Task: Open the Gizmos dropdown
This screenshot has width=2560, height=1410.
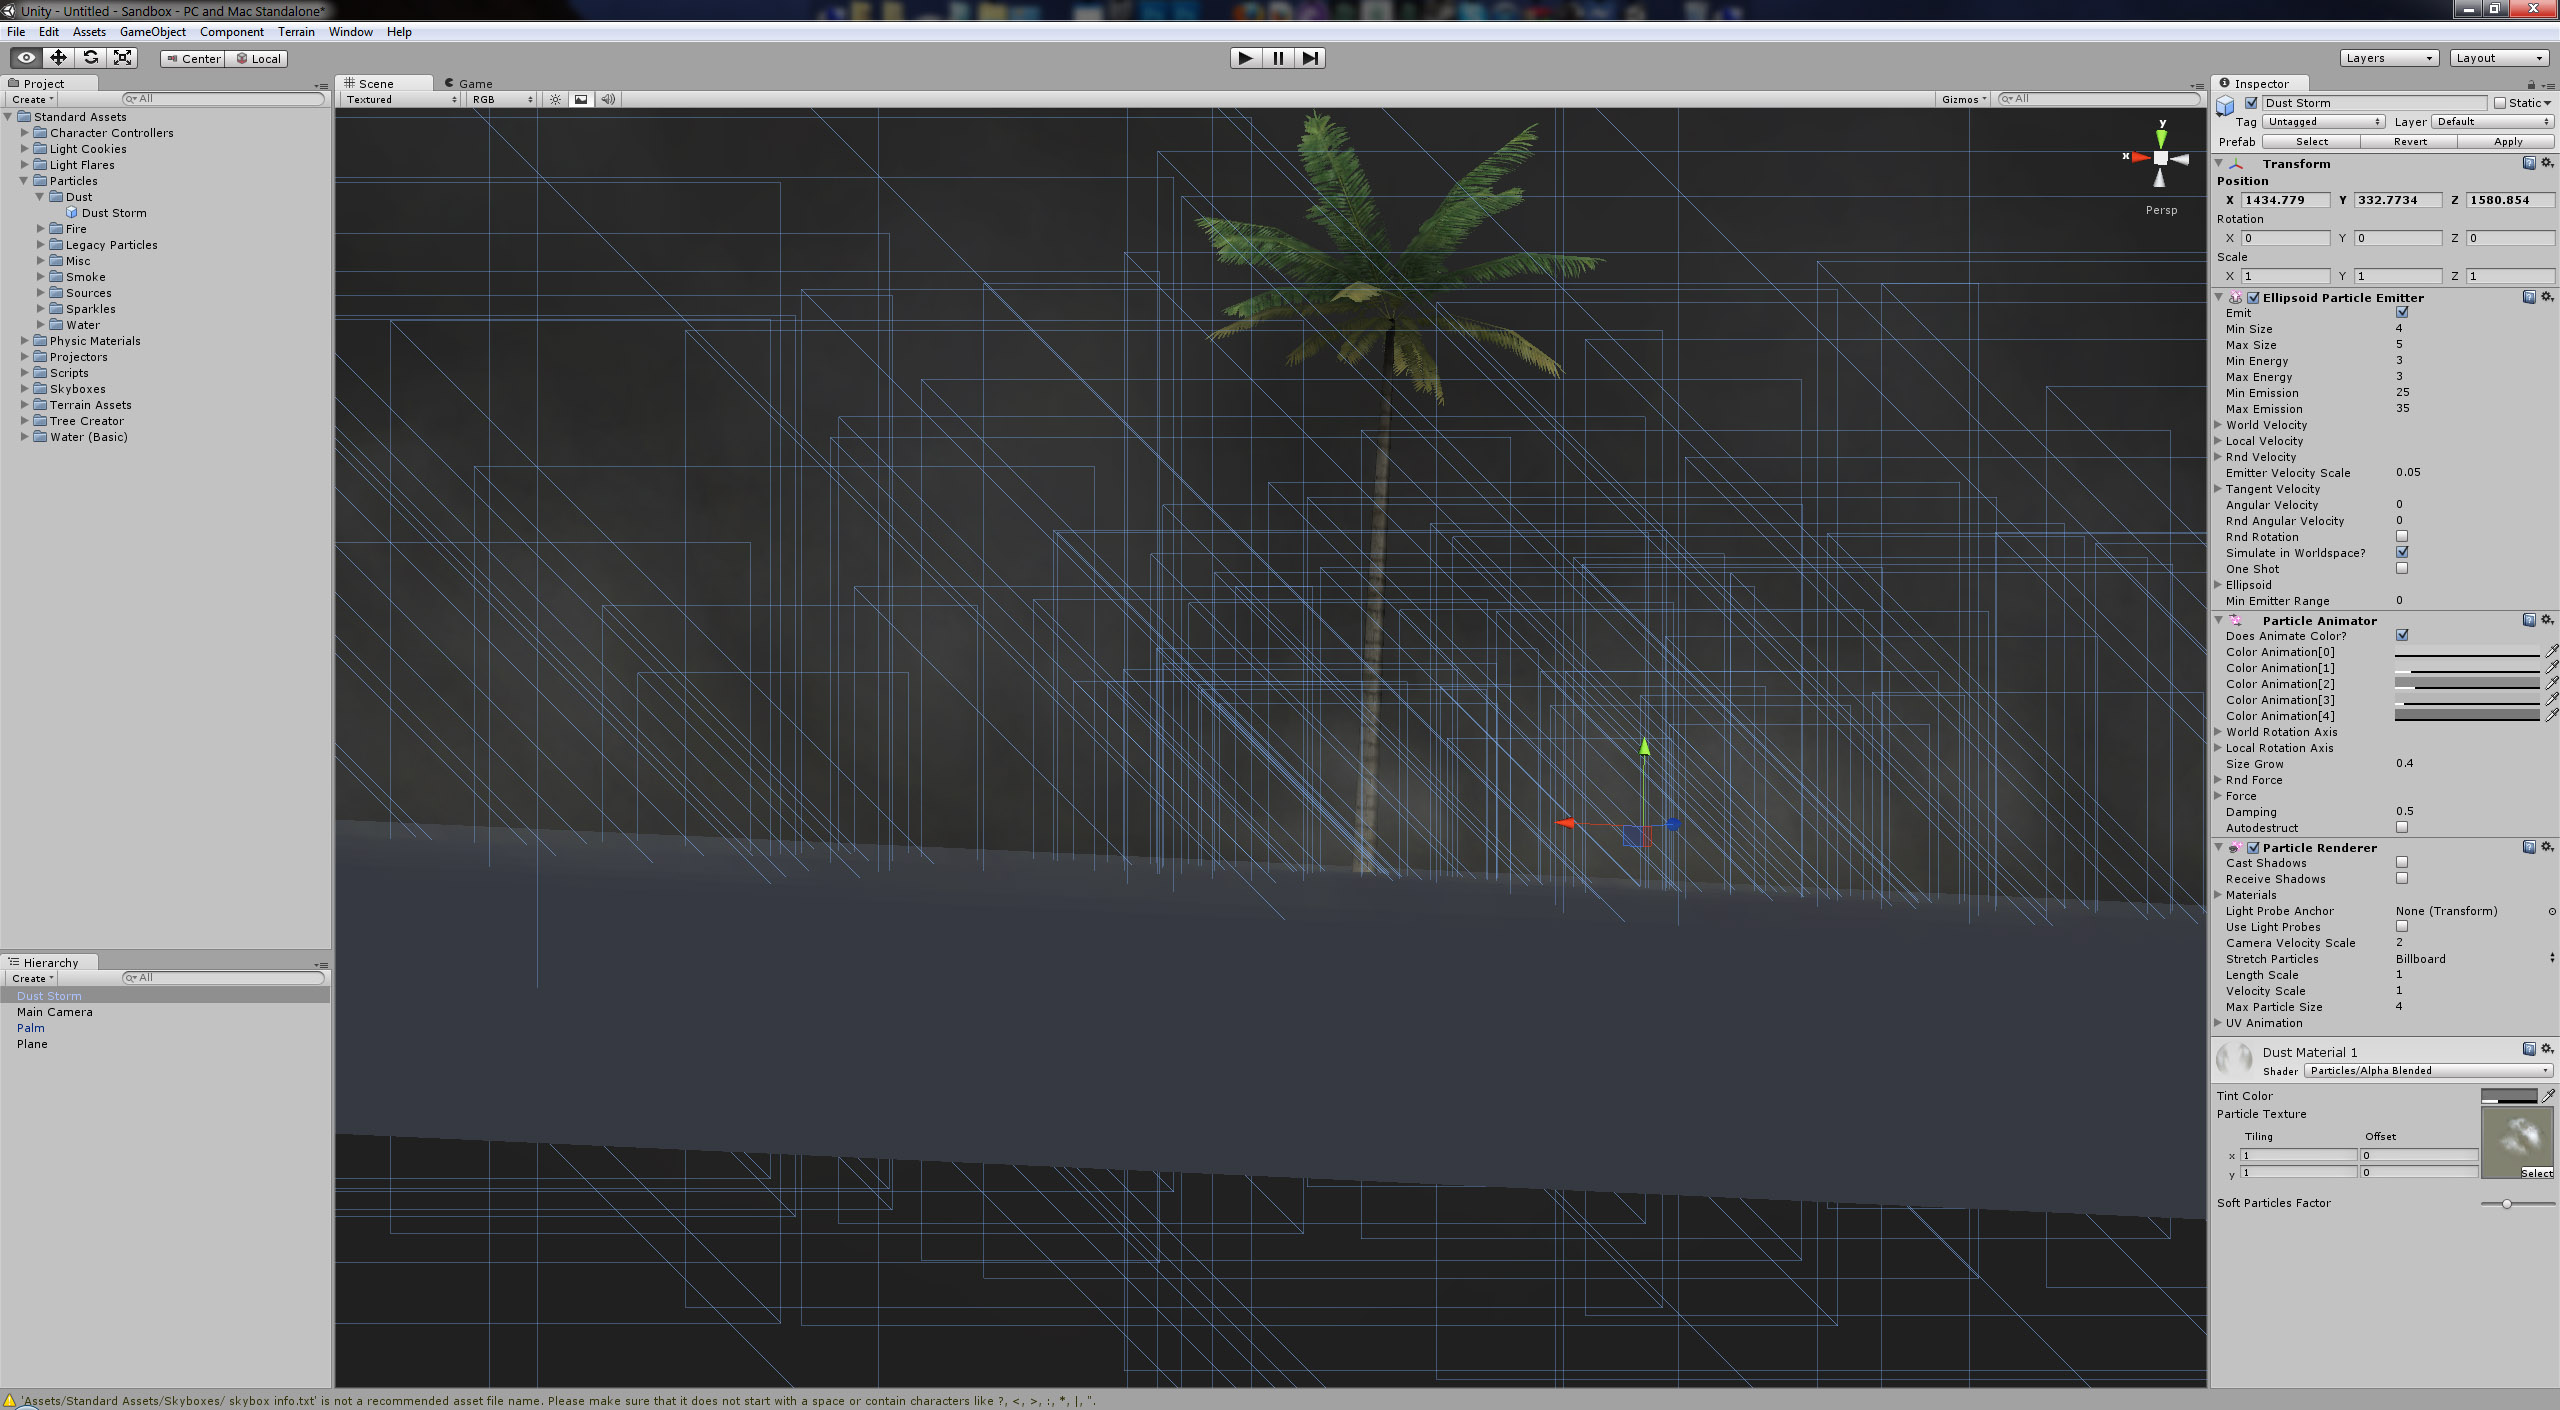Action: pos(1963,99)
